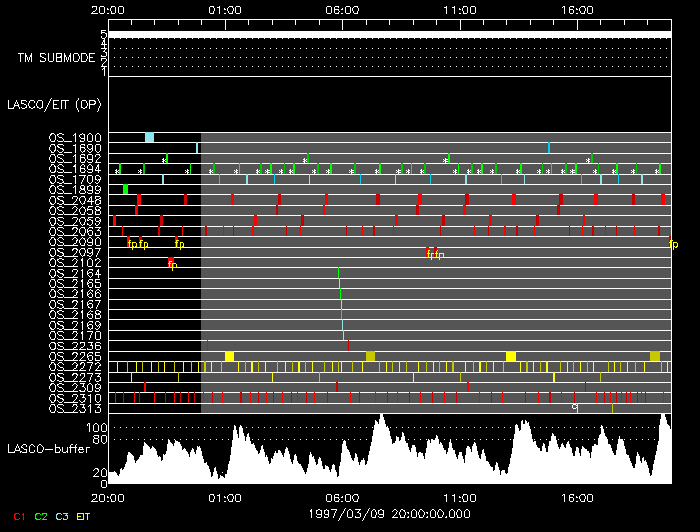Click the EIT legend entry
The width and height of the screenshot is (700, 532).
coord(85,516)
